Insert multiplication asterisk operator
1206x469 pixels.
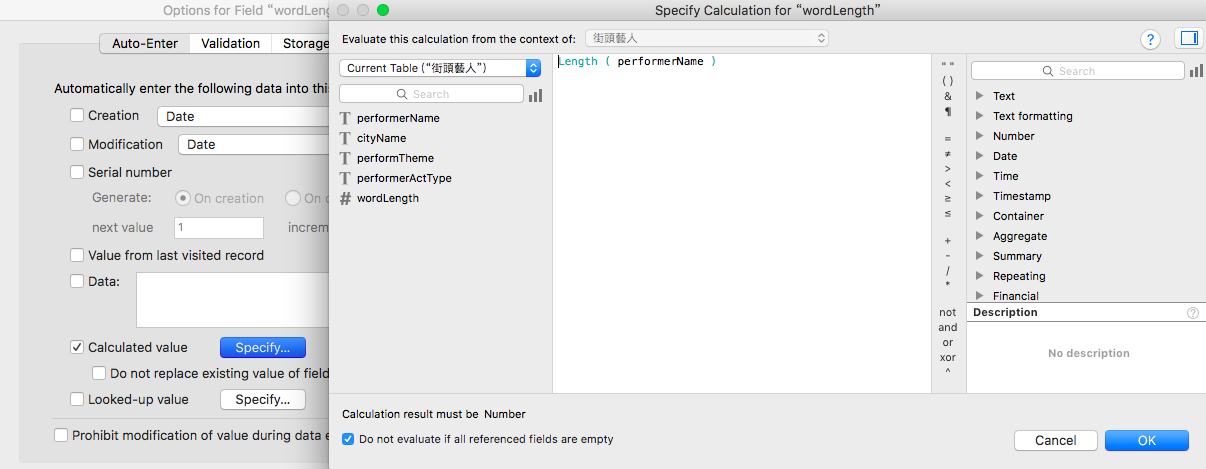[x=948, y=286]
